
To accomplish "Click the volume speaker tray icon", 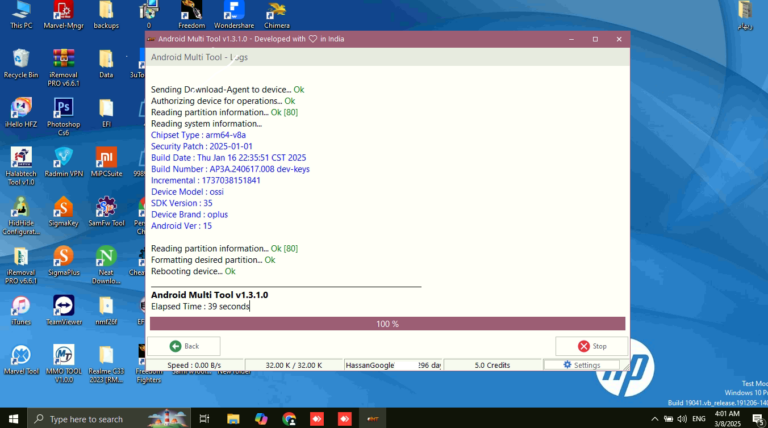I will pos(682,419).
